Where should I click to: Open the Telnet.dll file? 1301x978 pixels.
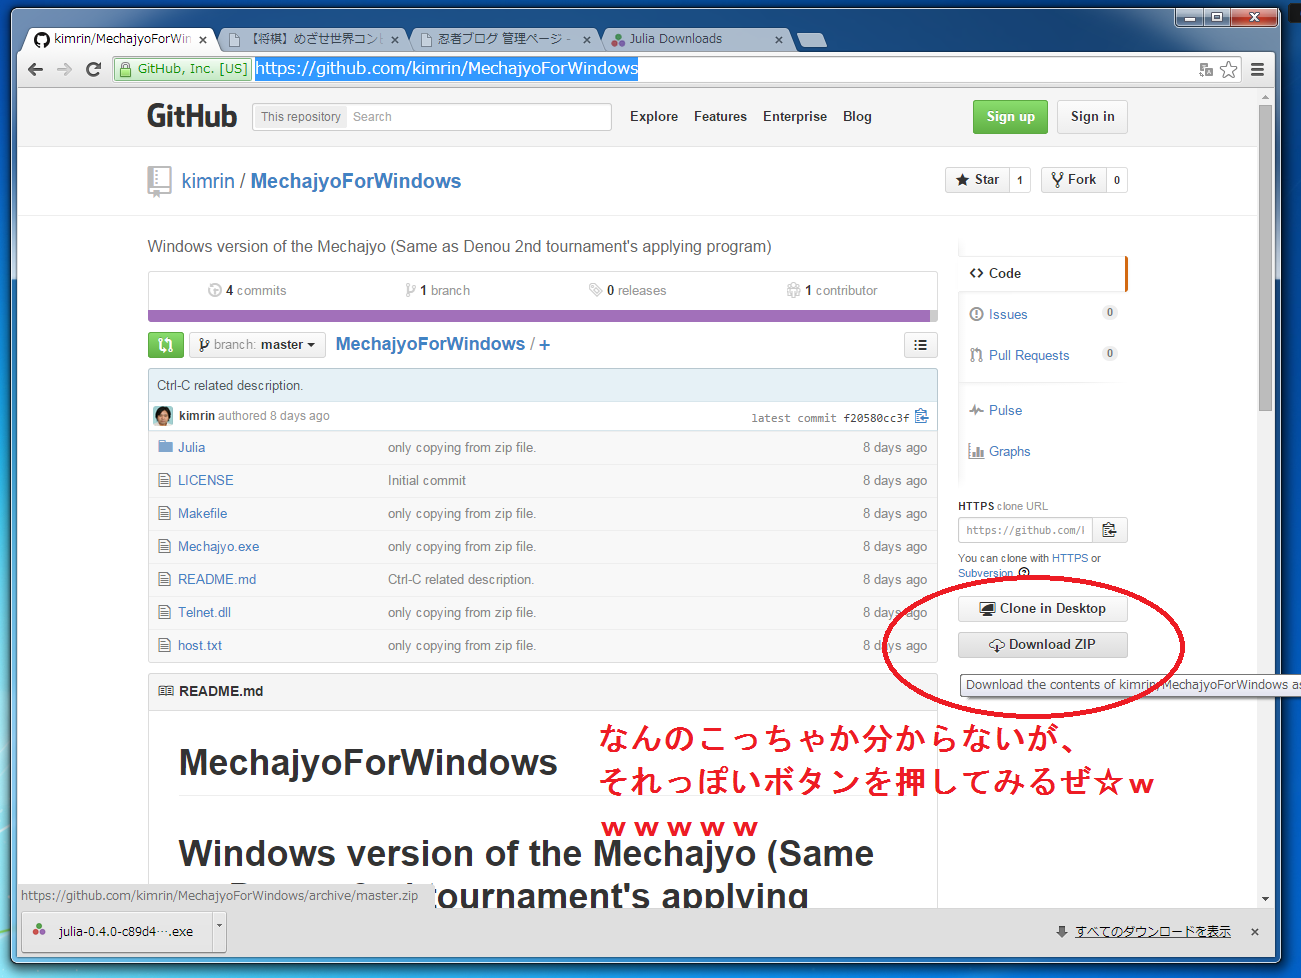point(204,612)
